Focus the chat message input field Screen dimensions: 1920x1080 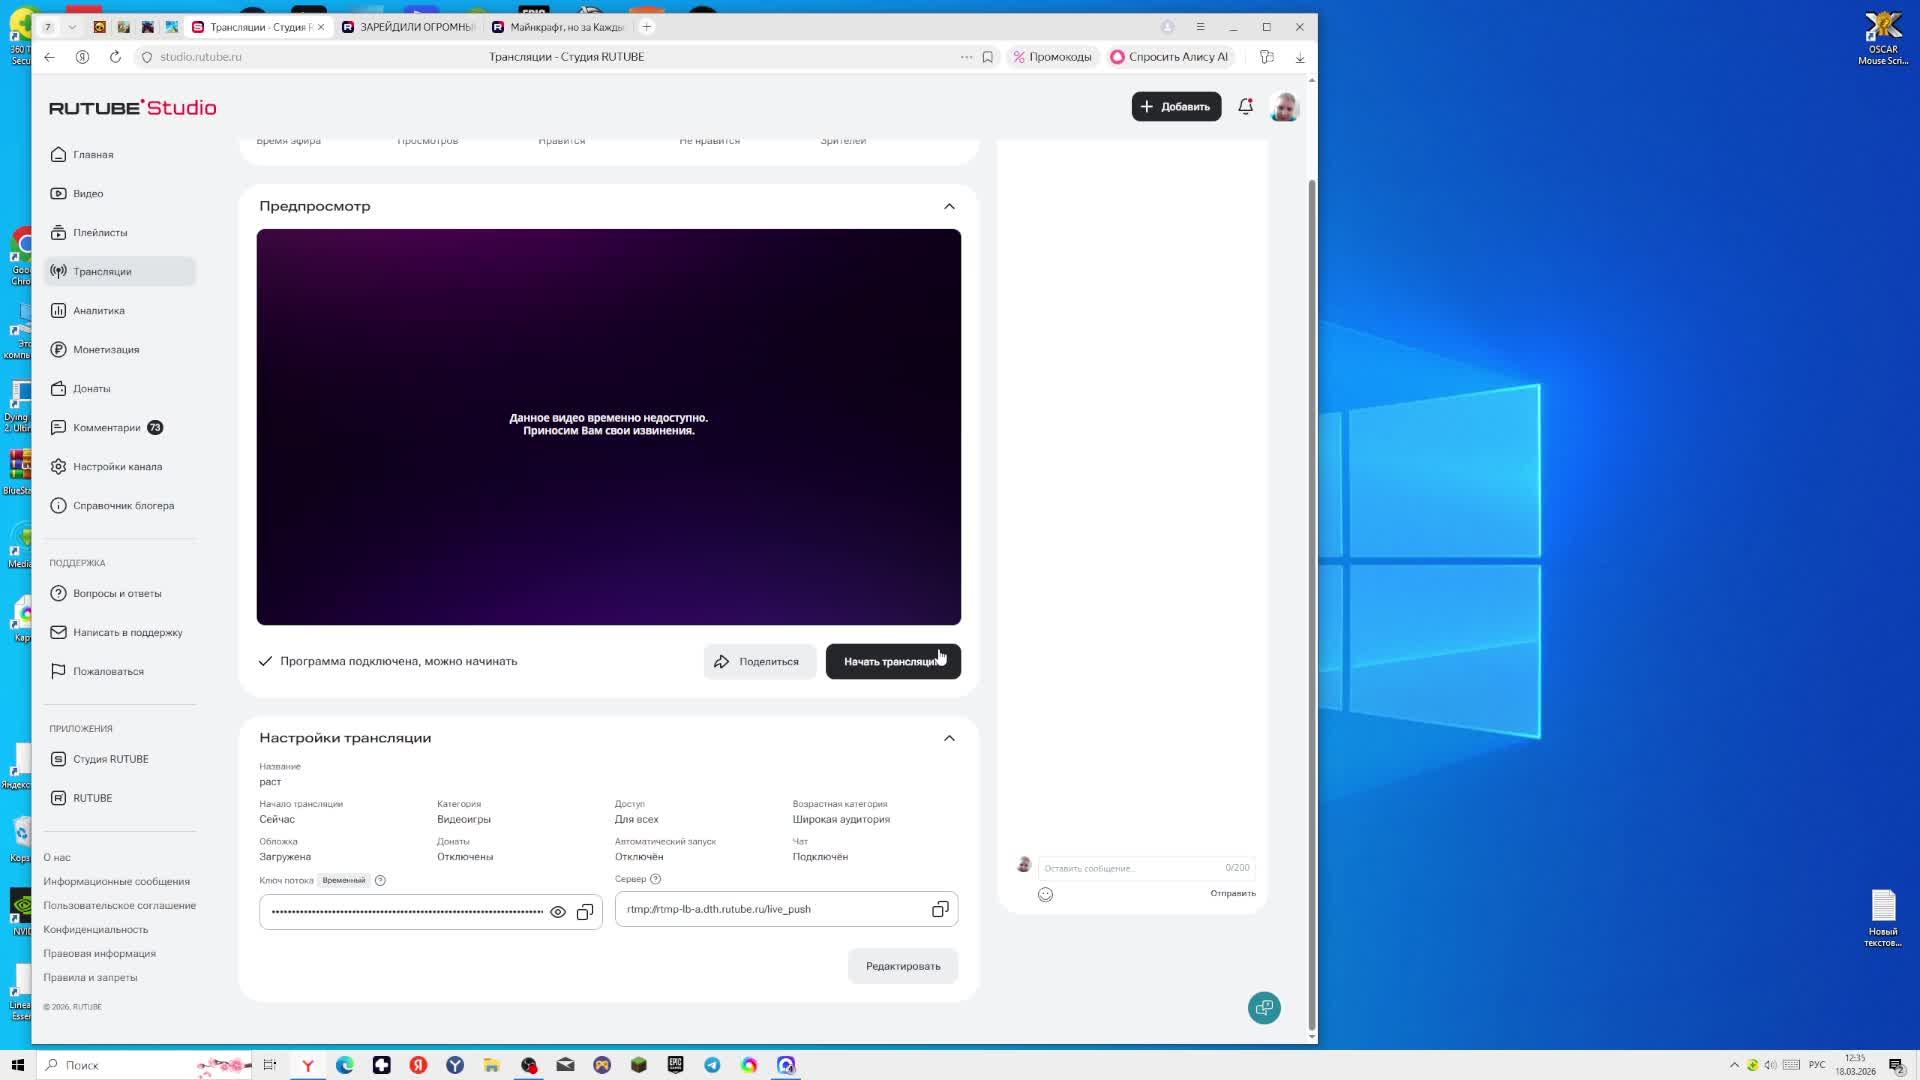(1130, 868)
